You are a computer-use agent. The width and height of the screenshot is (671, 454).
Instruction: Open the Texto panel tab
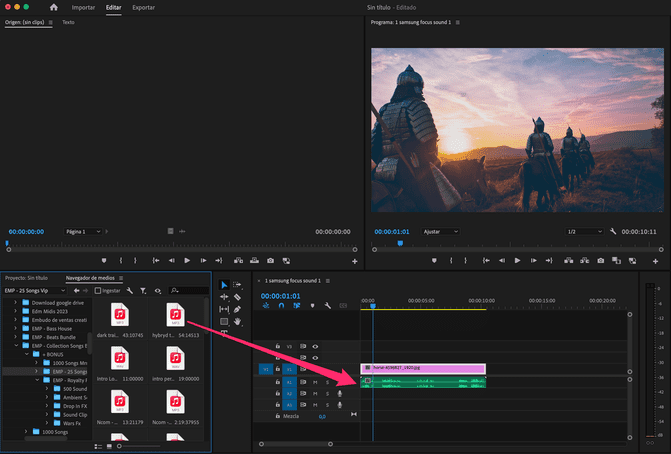(x=68, y=21)
